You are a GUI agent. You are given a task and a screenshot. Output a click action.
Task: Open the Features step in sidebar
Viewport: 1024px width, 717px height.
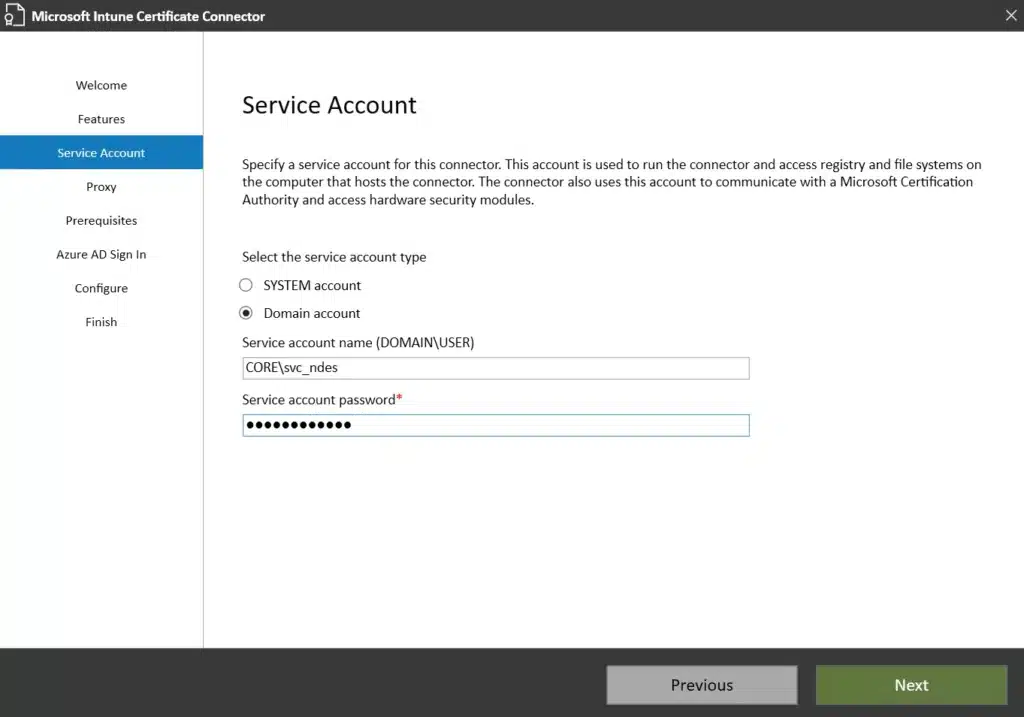pos(101,119)
